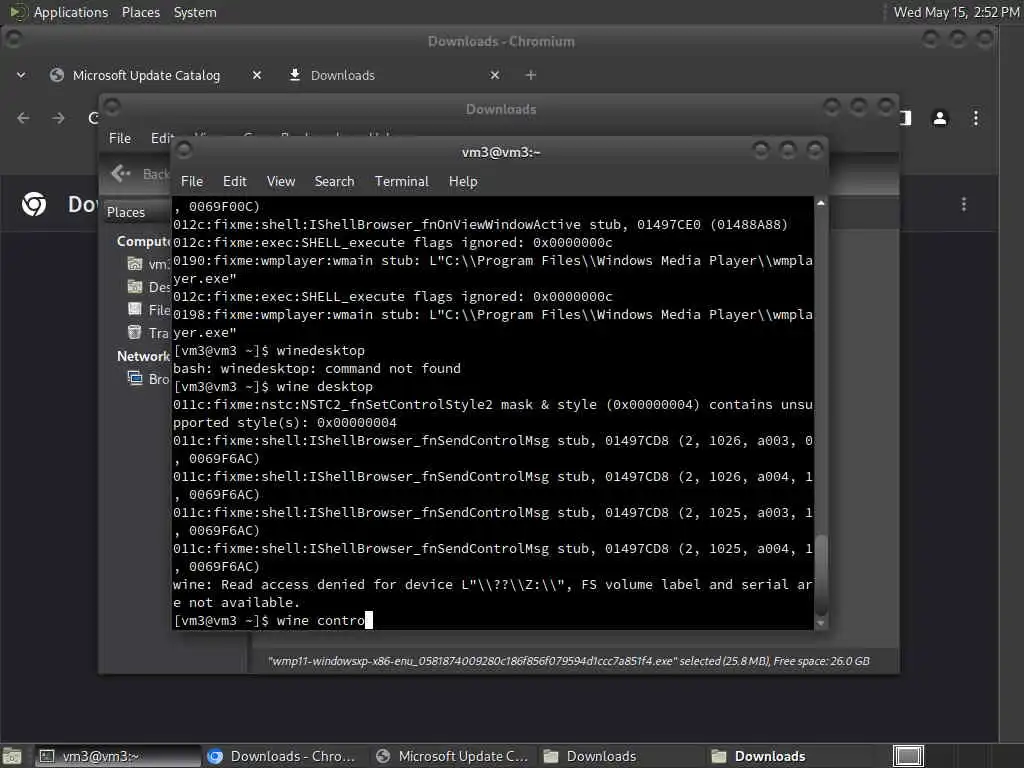This screenshot has height=768, width=1024.
Task: Click Back arrow in file manager
Action: 121,174
